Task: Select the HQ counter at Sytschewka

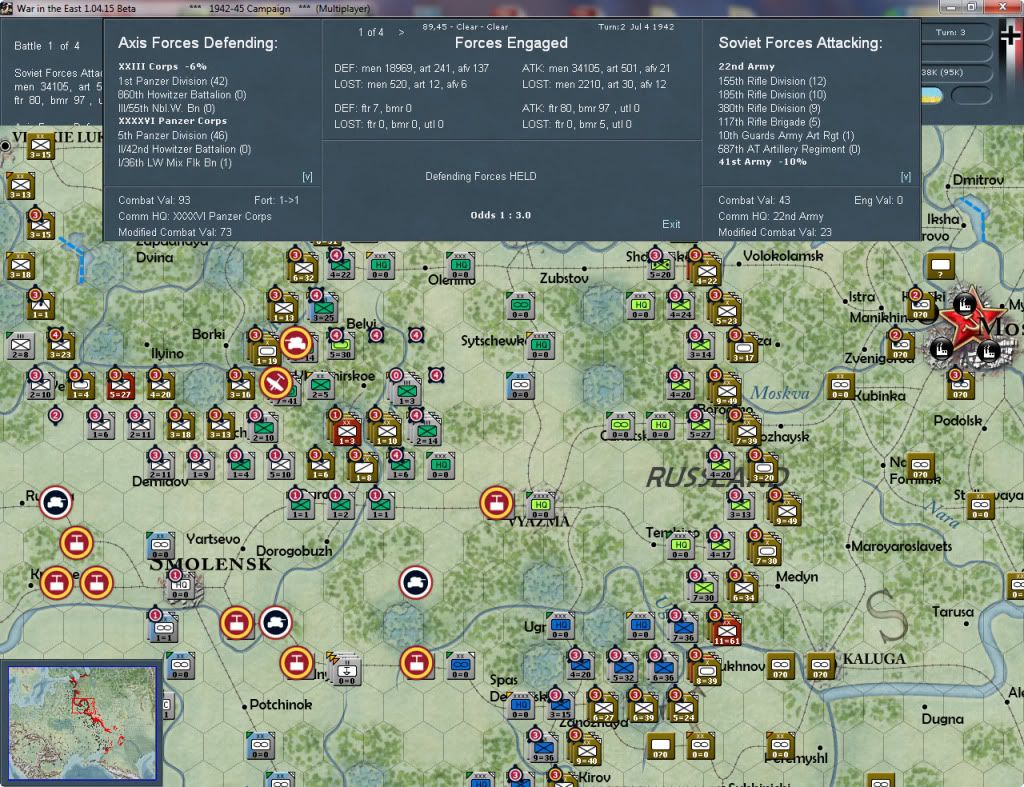Action: coord(541,345)
